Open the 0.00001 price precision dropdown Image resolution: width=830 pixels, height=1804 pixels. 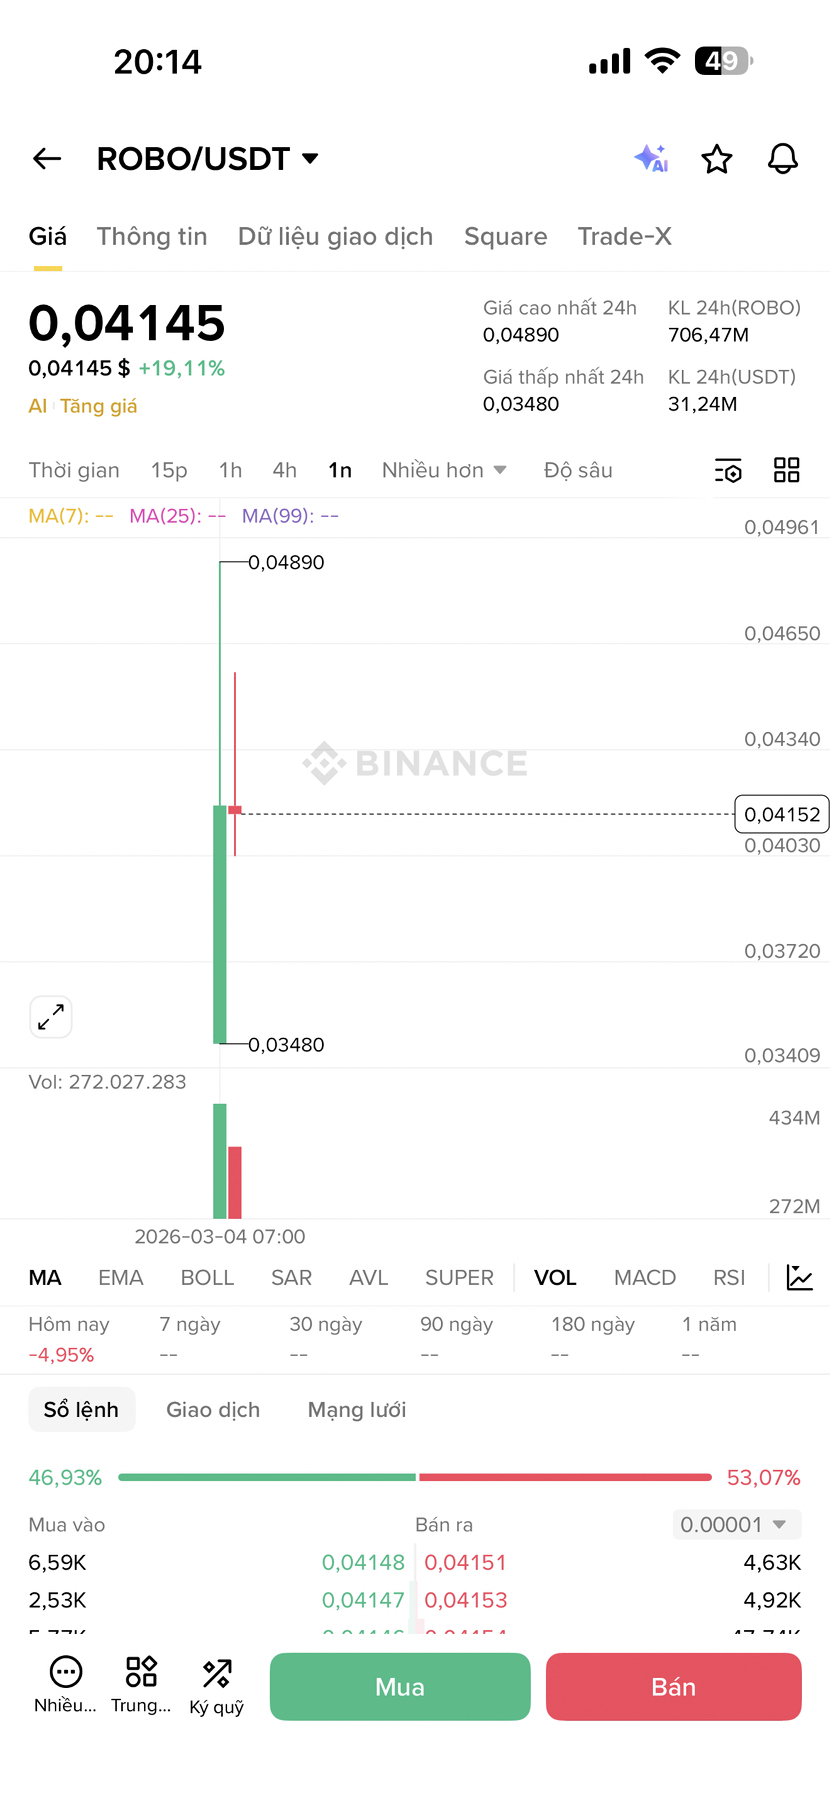736,1525
